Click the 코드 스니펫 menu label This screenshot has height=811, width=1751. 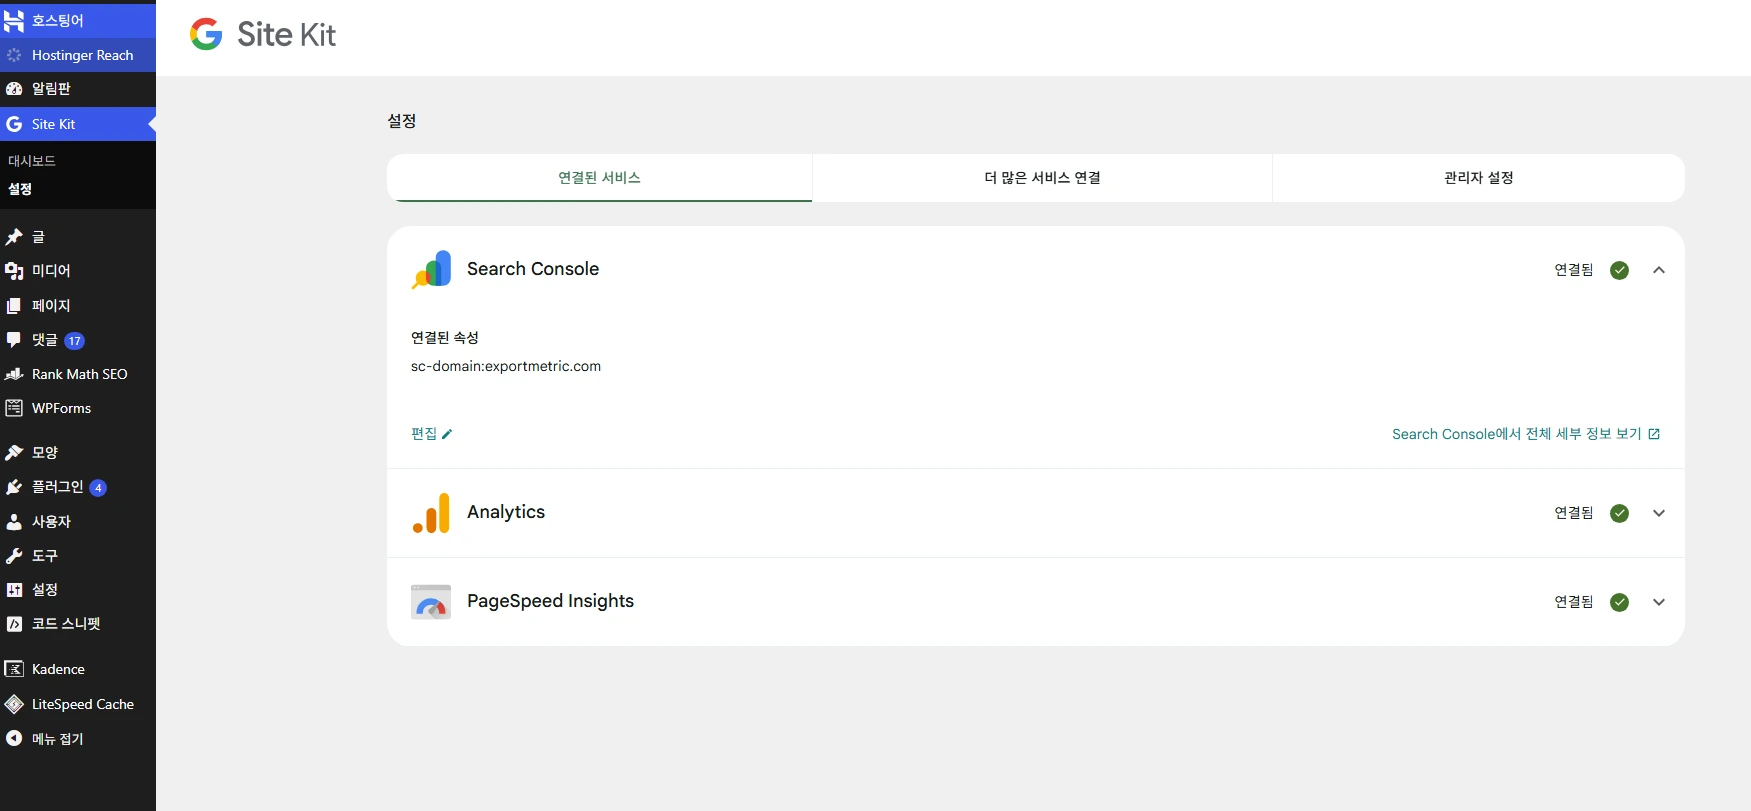[x=66, y=624]
